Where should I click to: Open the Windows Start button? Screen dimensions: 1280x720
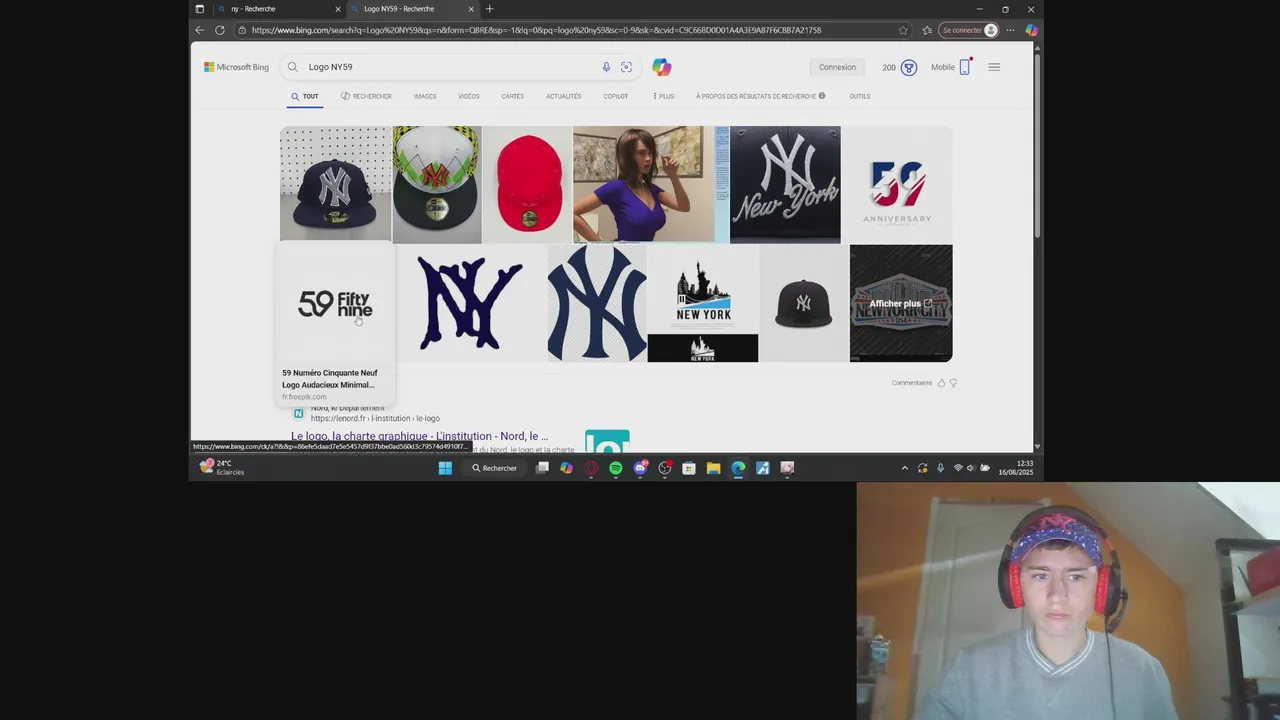pos(445,468)
